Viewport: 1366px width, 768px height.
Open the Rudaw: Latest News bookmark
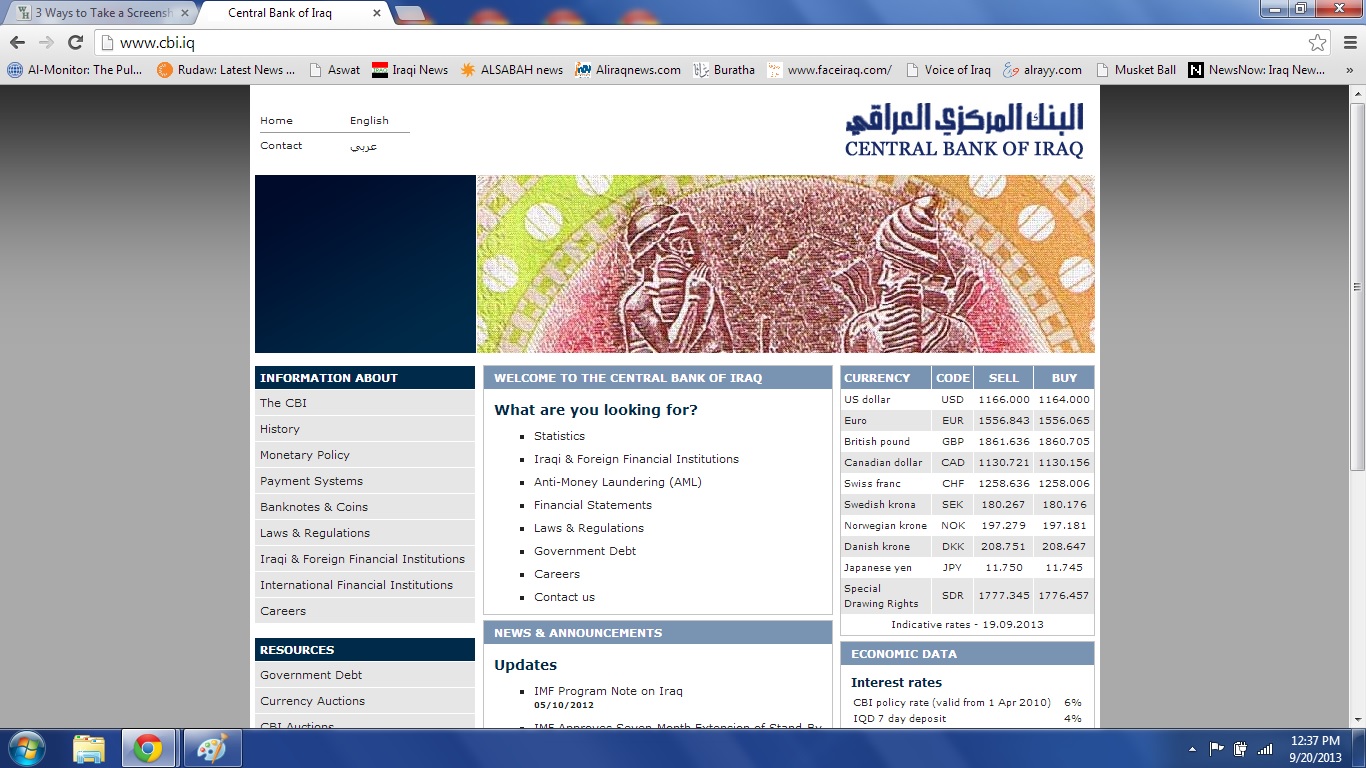coord(226,70)
